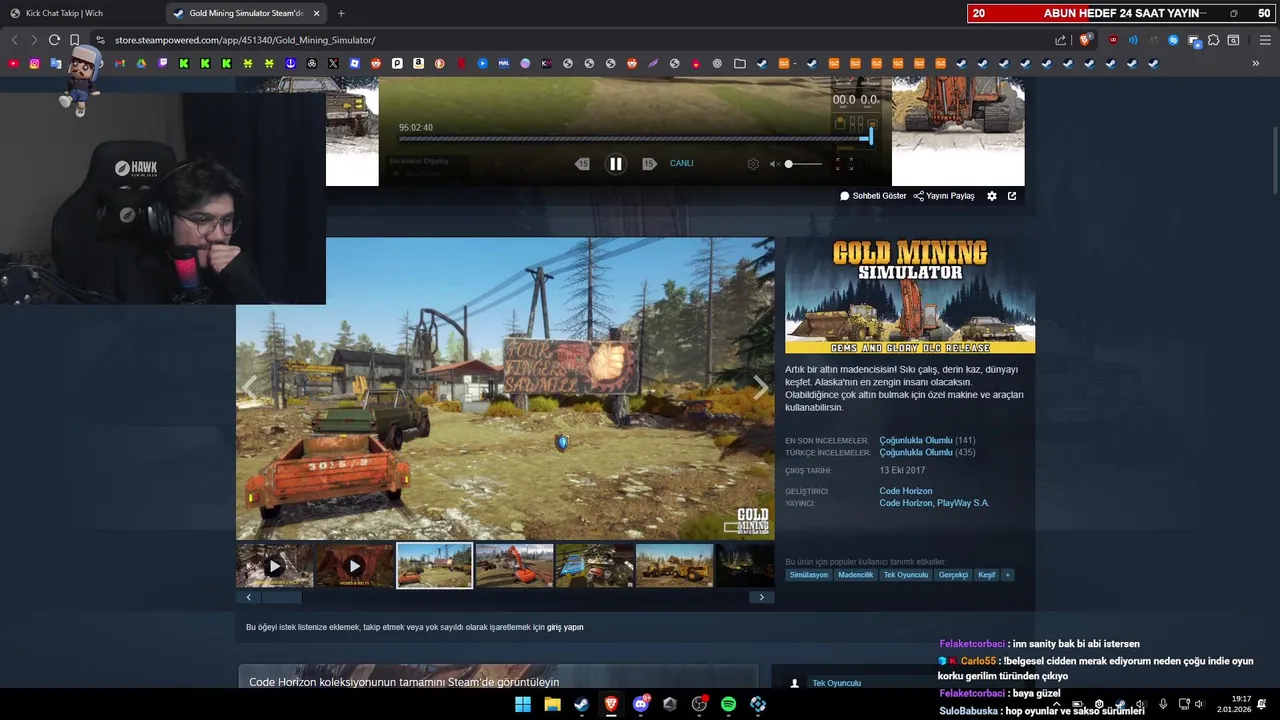Pause the Steam broadcast video

coord(616,164)
